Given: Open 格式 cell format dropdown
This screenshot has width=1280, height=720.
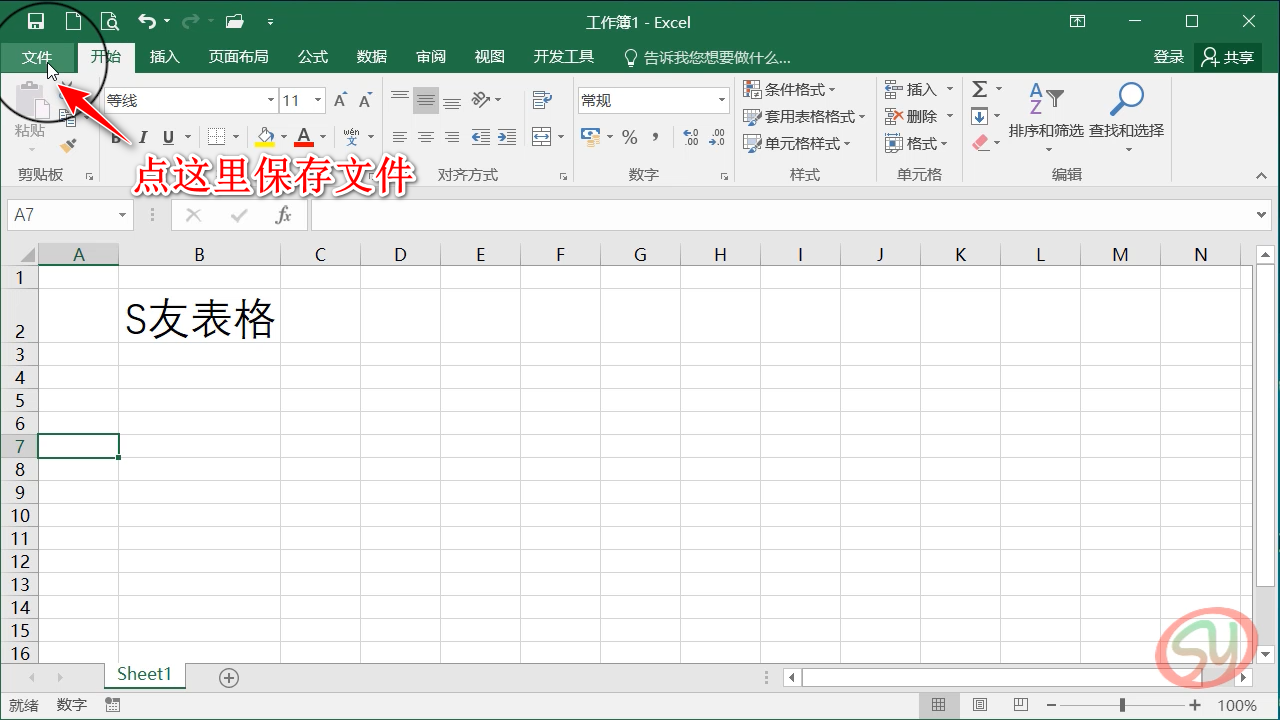Looking at the screenshot, I should point(917,143).
